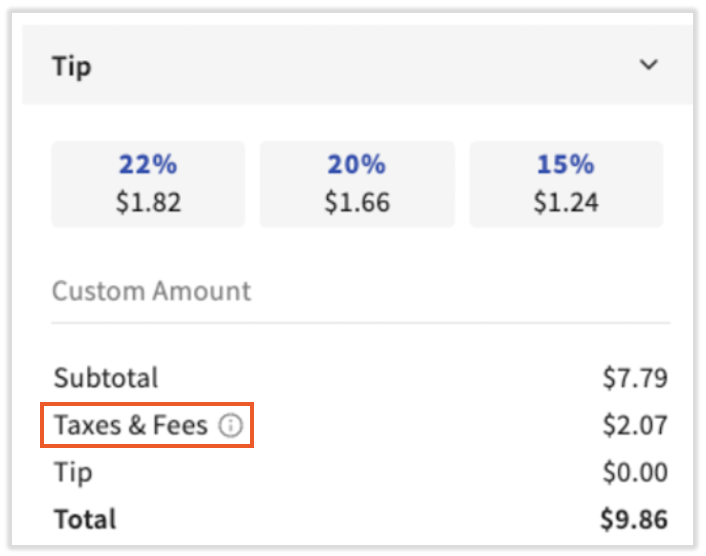Click the Tip section header title
This screenshot has height=556, width=706.
(72, 67)
